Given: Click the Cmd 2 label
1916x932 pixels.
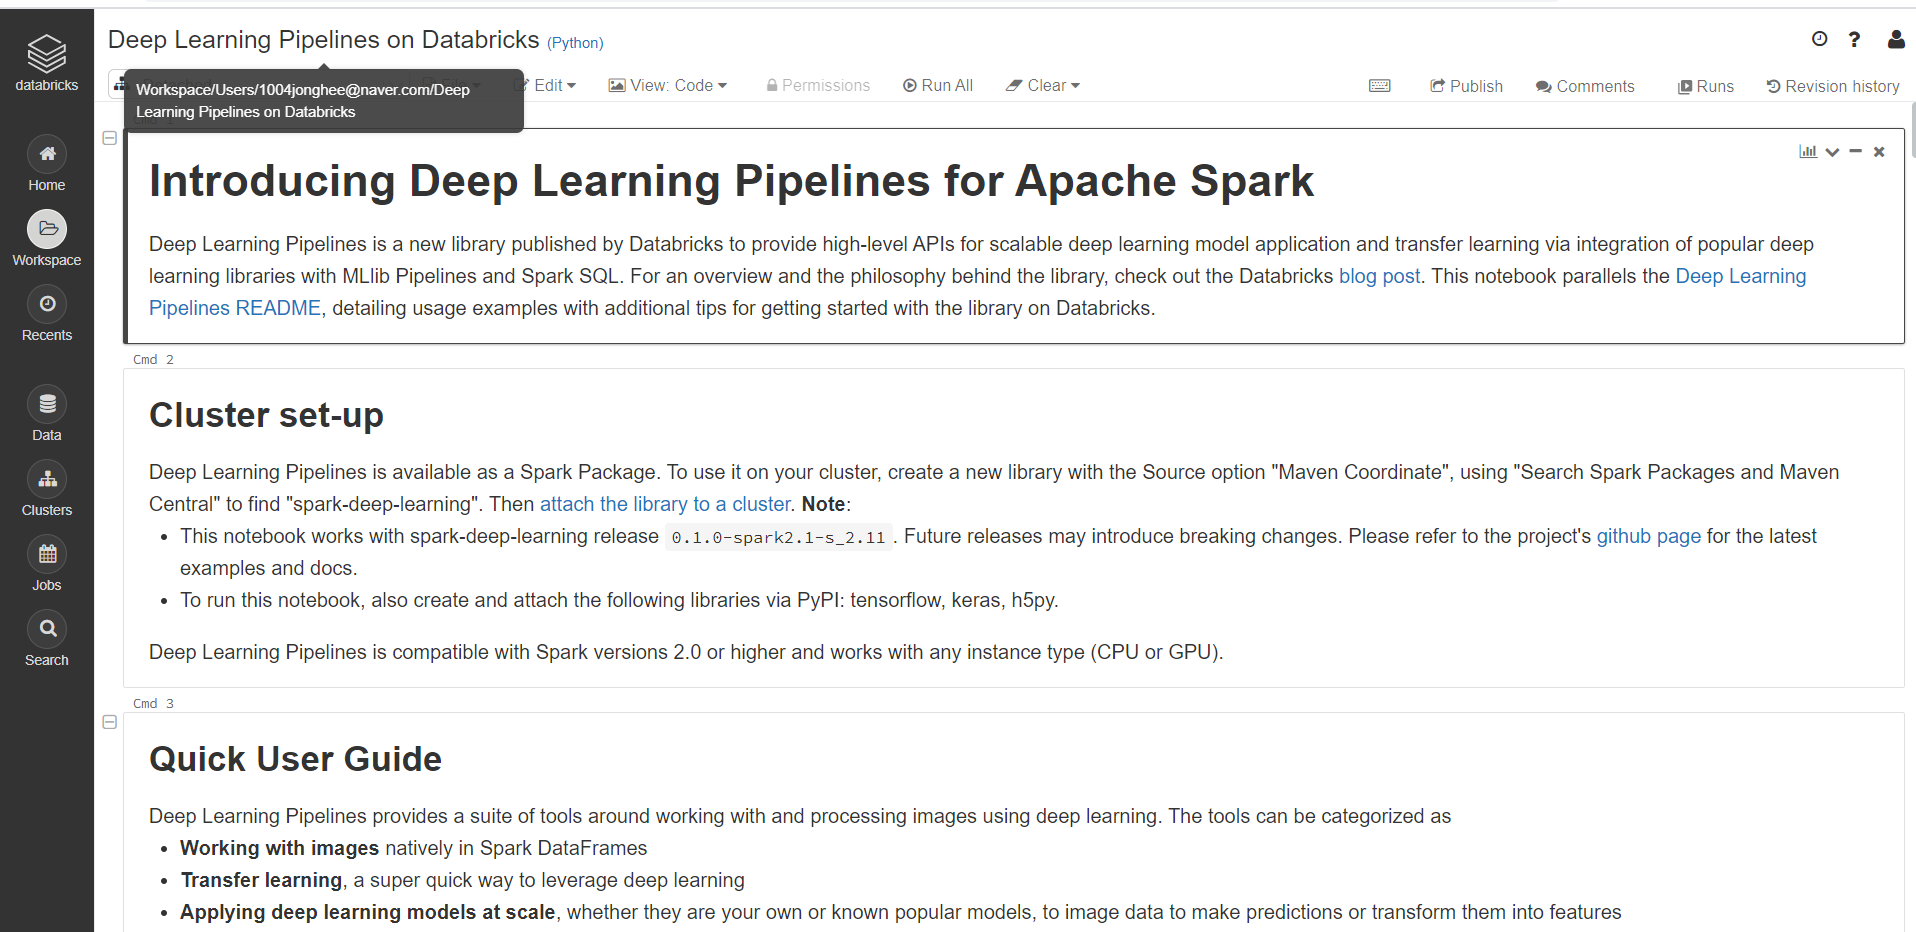Looking at the screenshot, I should coord(153,359).
